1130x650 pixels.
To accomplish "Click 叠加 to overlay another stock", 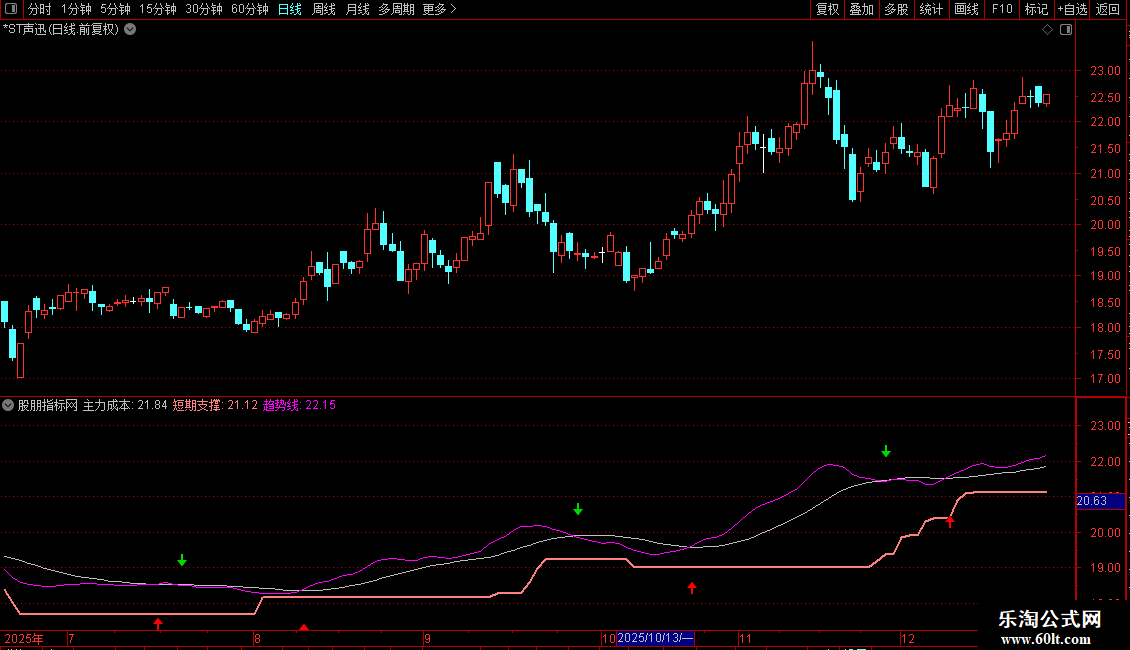I will [862, 9].
